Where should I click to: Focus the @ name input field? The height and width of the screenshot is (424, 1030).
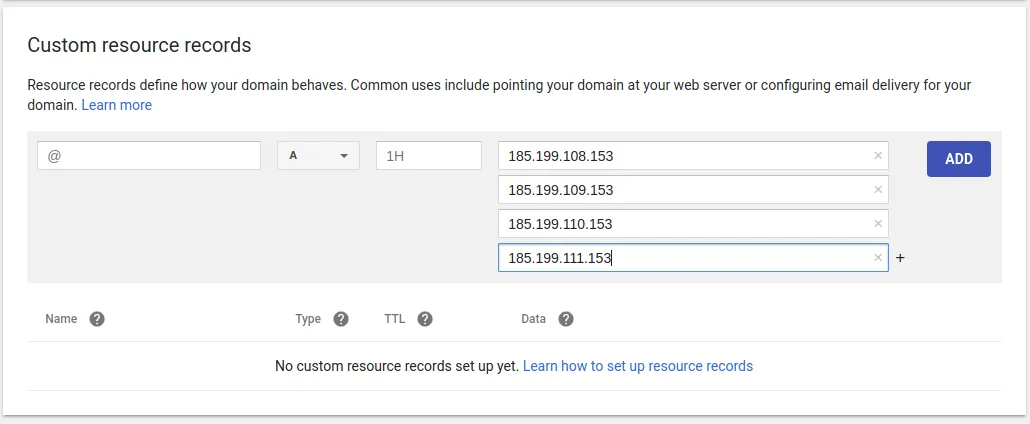149,156
